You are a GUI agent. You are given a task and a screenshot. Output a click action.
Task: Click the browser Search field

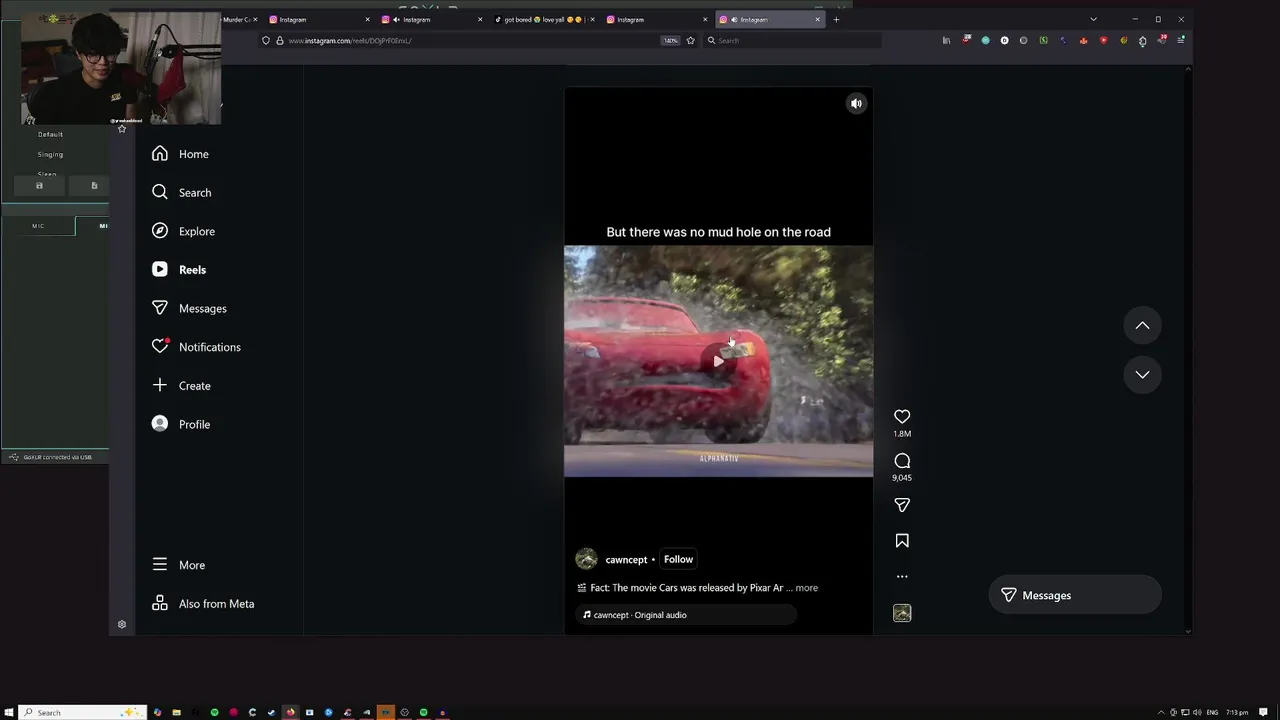pyautogui.click(x=792, y=41)
